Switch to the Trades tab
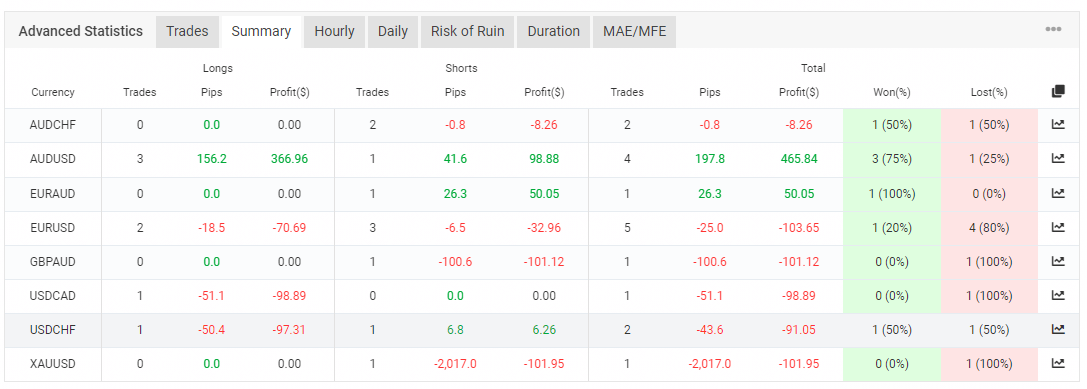Screen dimensions: 1087x389 coord(187,32)
